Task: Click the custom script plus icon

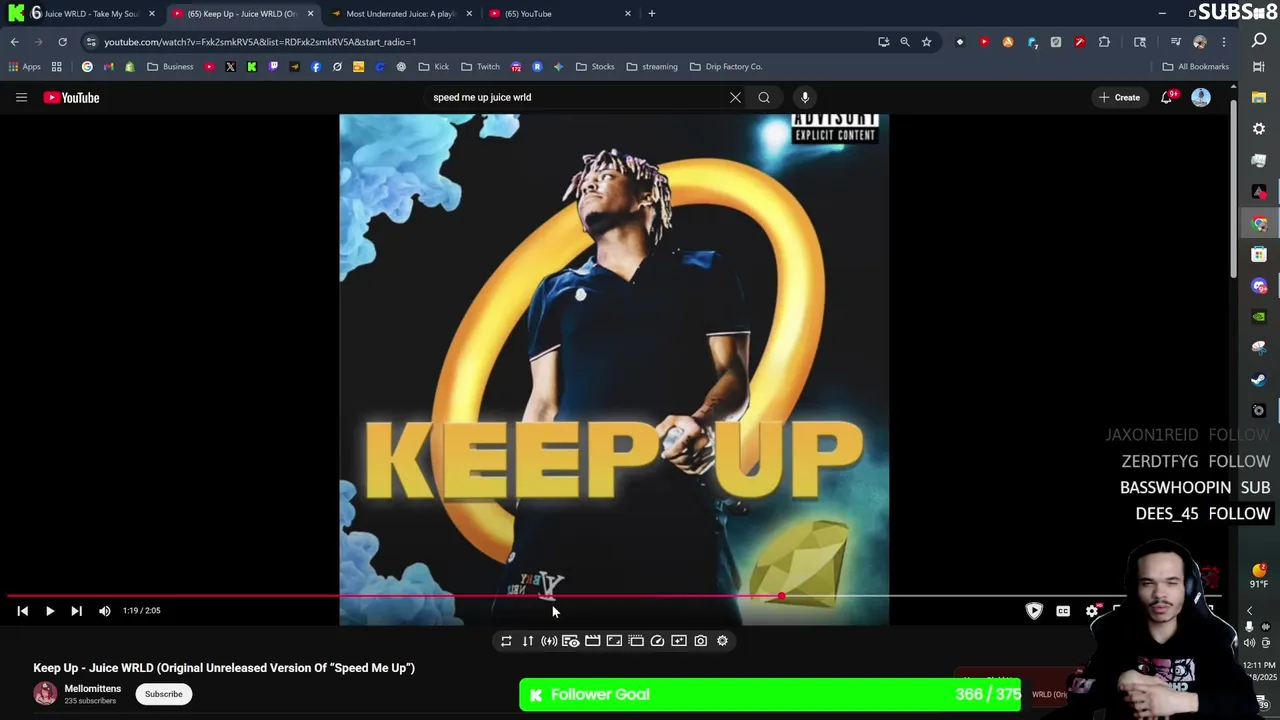Action: (679, 641)
